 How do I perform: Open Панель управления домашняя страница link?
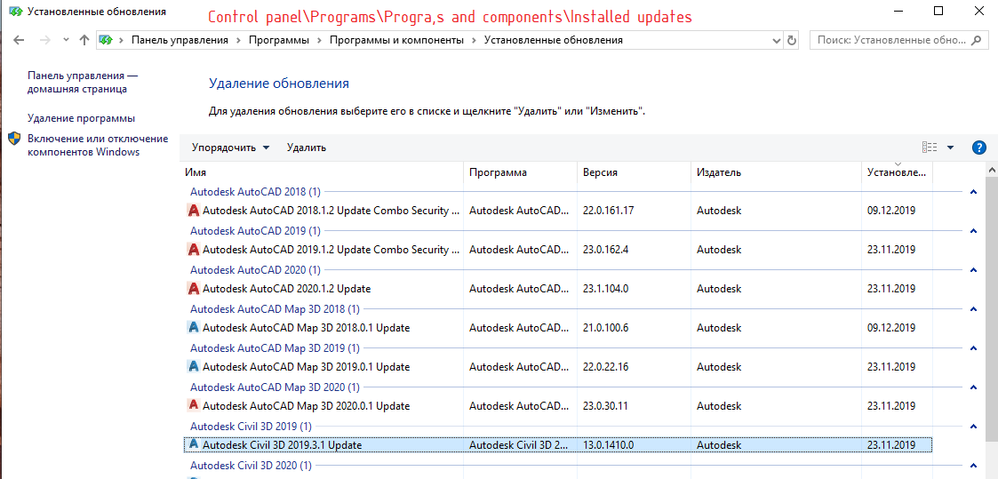point(83,82)
